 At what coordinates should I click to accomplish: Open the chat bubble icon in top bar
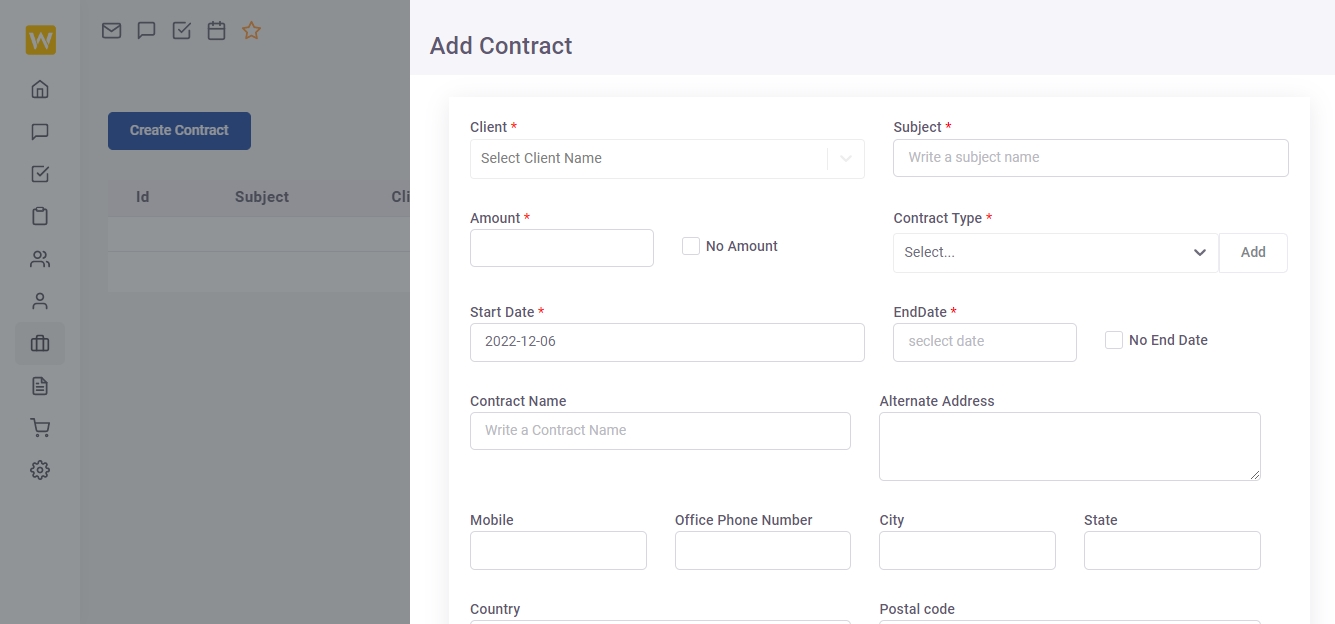(147, 31)
